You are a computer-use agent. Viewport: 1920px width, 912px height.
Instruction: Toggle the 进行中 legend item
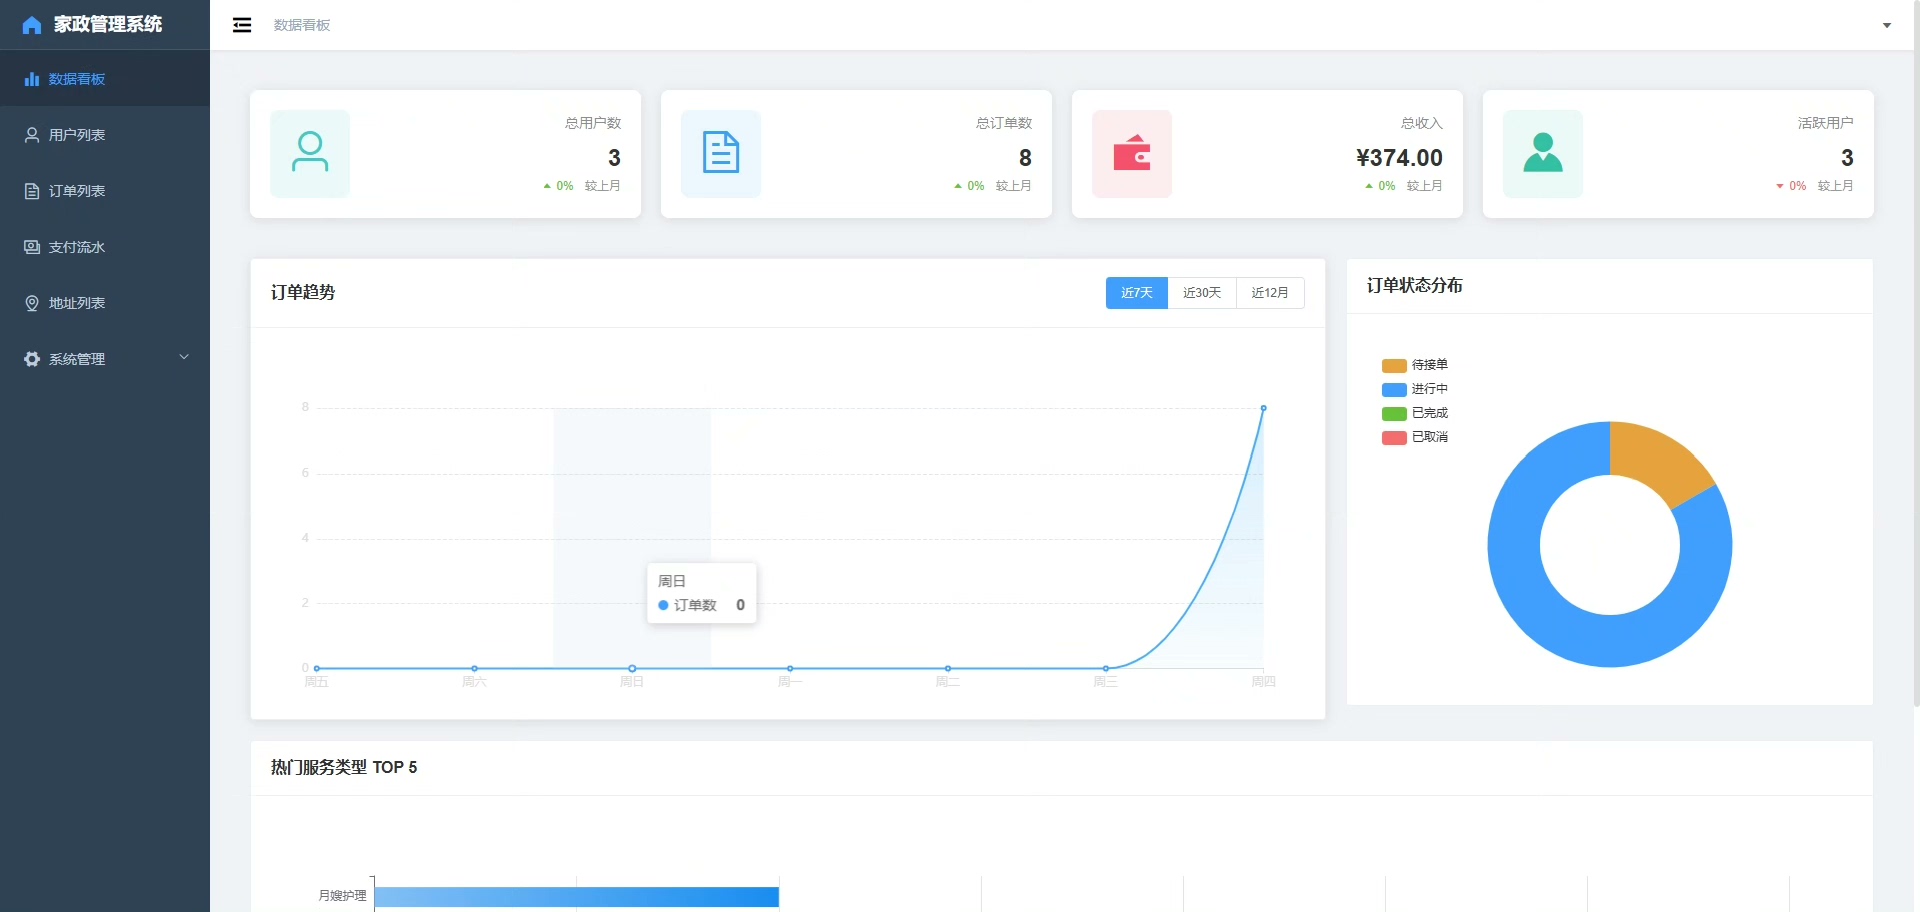[x=1415, y=389]
